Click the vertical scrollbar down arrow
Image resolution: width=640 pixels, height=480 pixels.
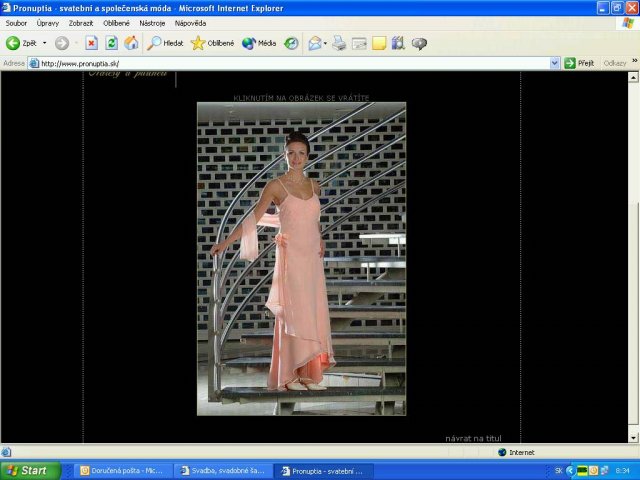(633, 438)
